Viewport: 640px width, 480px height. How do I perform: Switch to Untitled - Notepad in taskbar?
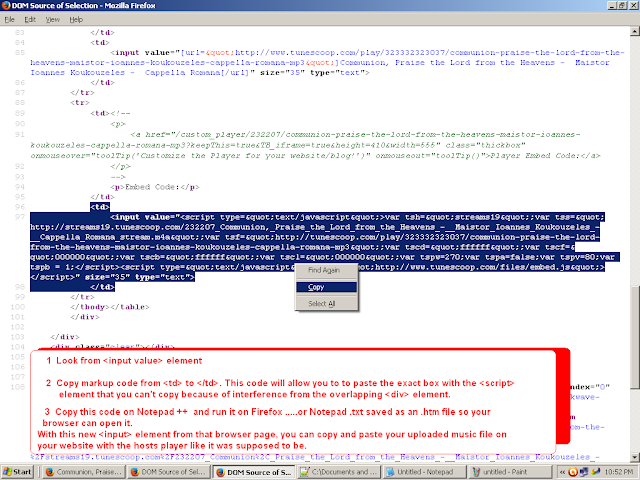point(424,472)
